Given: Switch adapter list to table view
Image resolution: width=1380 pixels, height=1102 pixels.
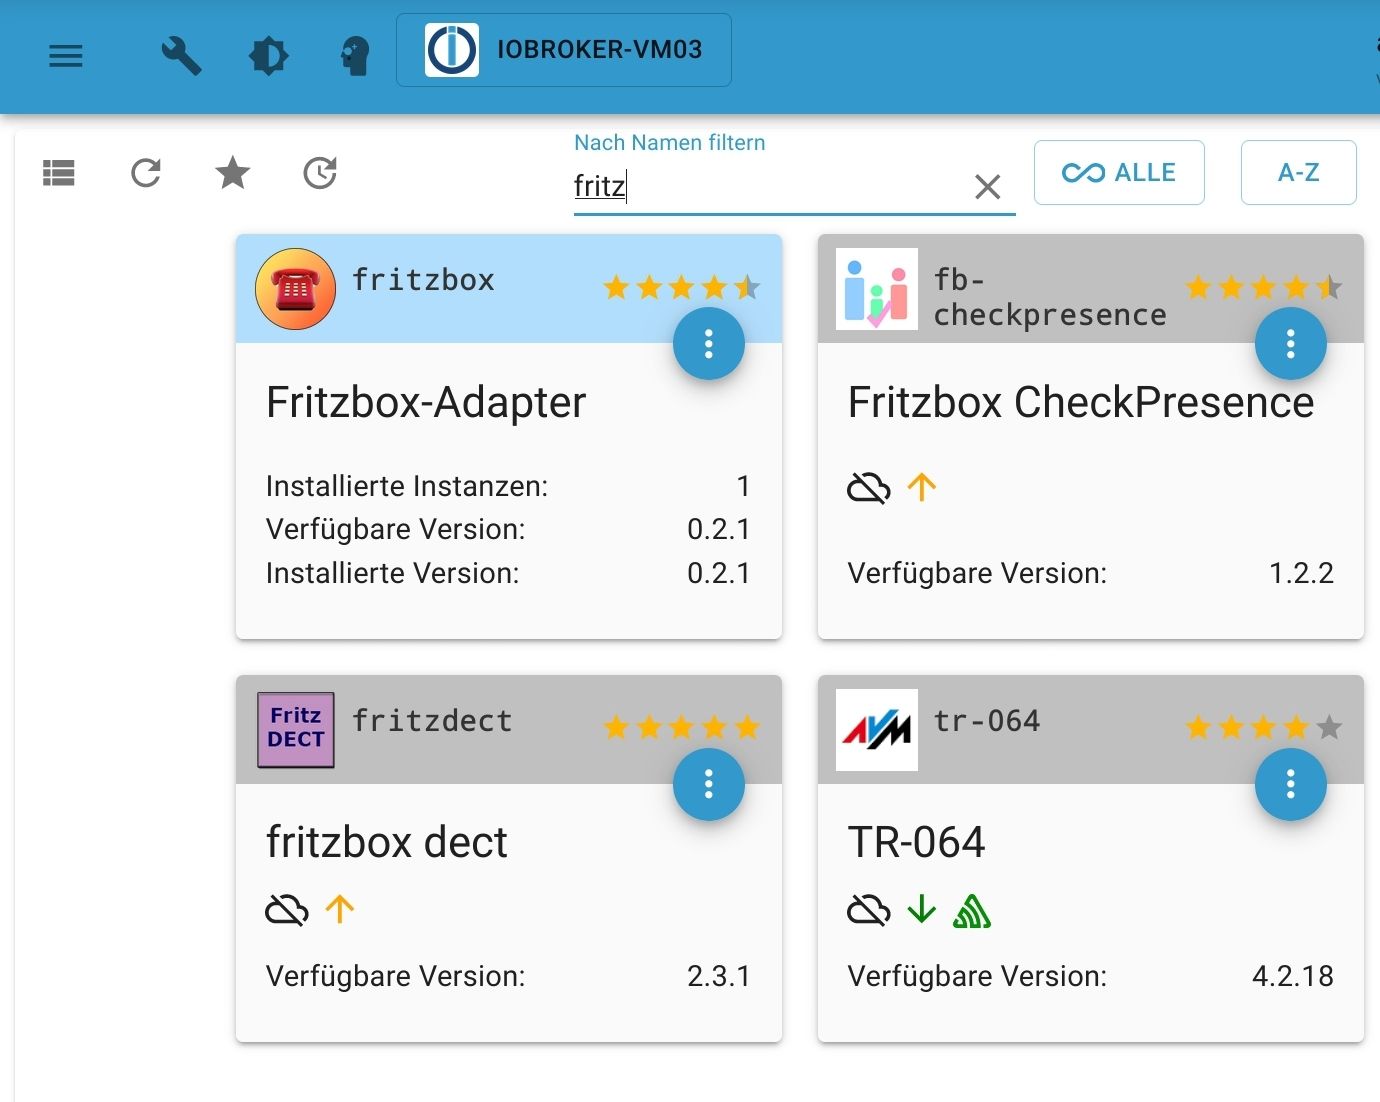Looking at the screenshot, I should tap(59, 173).
